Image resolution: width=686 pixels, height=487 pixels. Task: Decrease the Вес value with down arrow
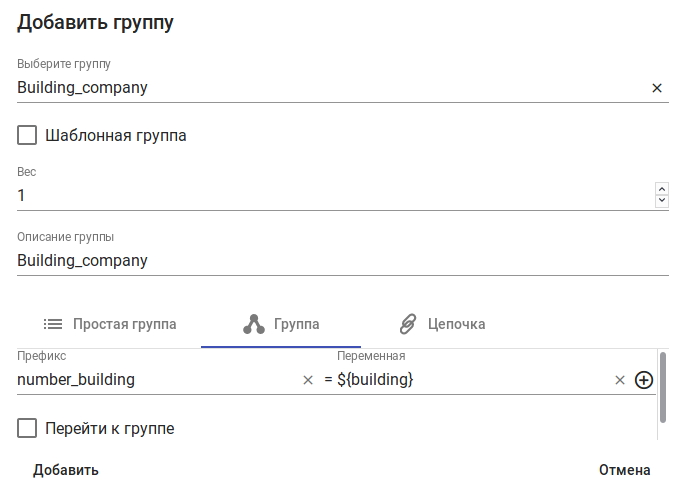tap(661, 201)
